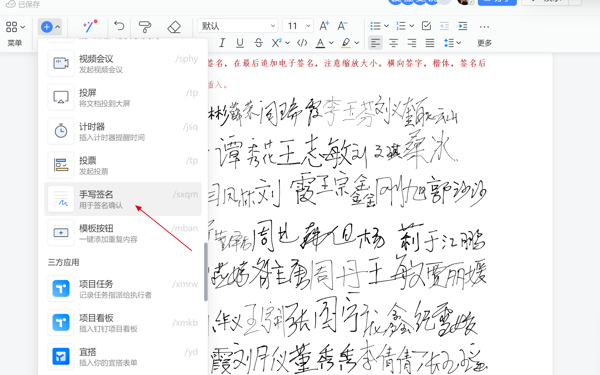Click the 更多 label in toolbar
The height and width of the screenshot is (375, 600).
pyautogui.click(x=484, y=43)
